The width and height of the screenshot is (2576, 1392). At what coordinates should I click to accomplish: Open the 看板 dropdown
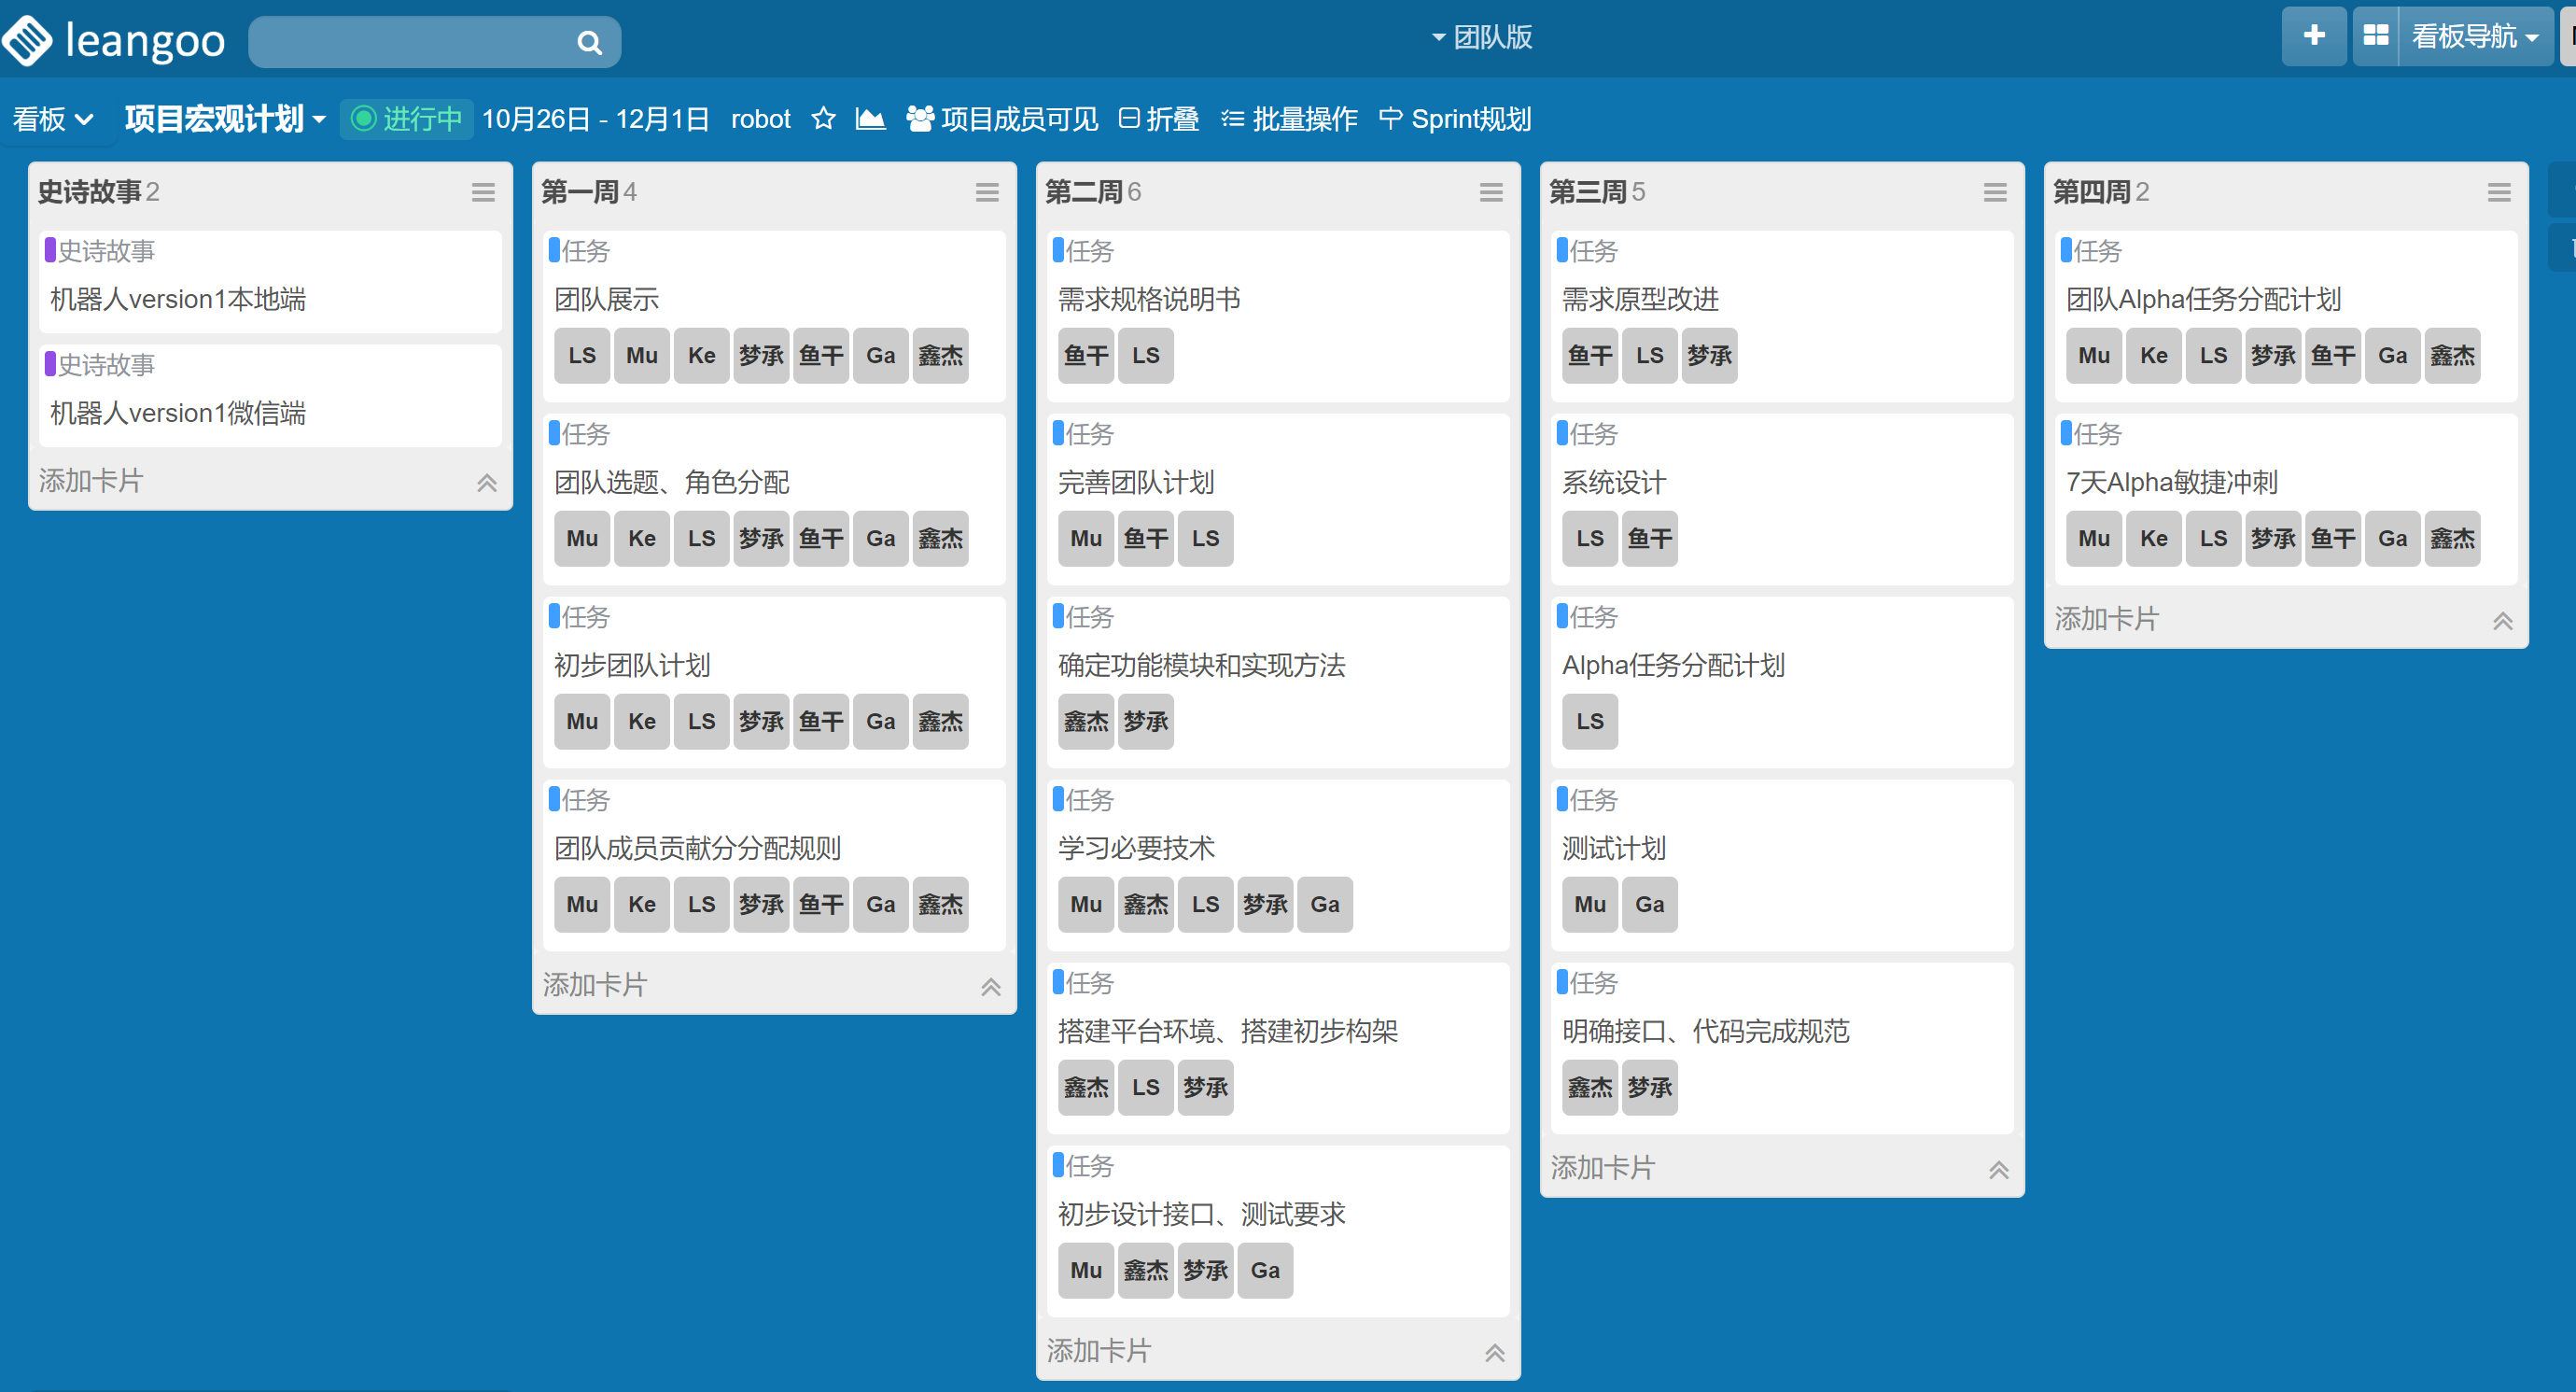click(52, 119)
